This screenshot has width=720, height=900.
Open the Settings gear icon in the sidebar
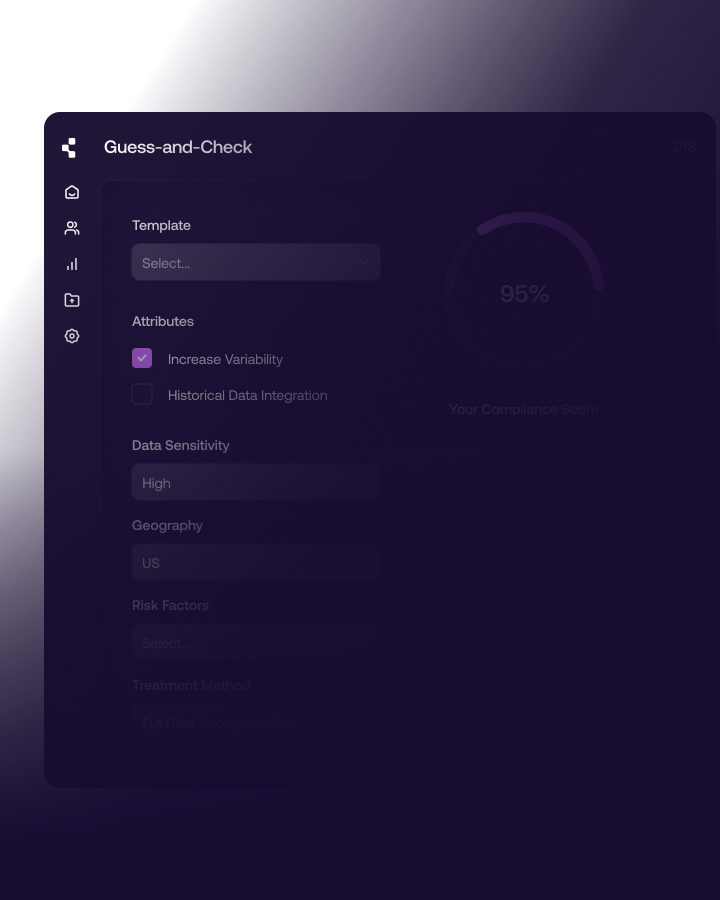[72, 336]
